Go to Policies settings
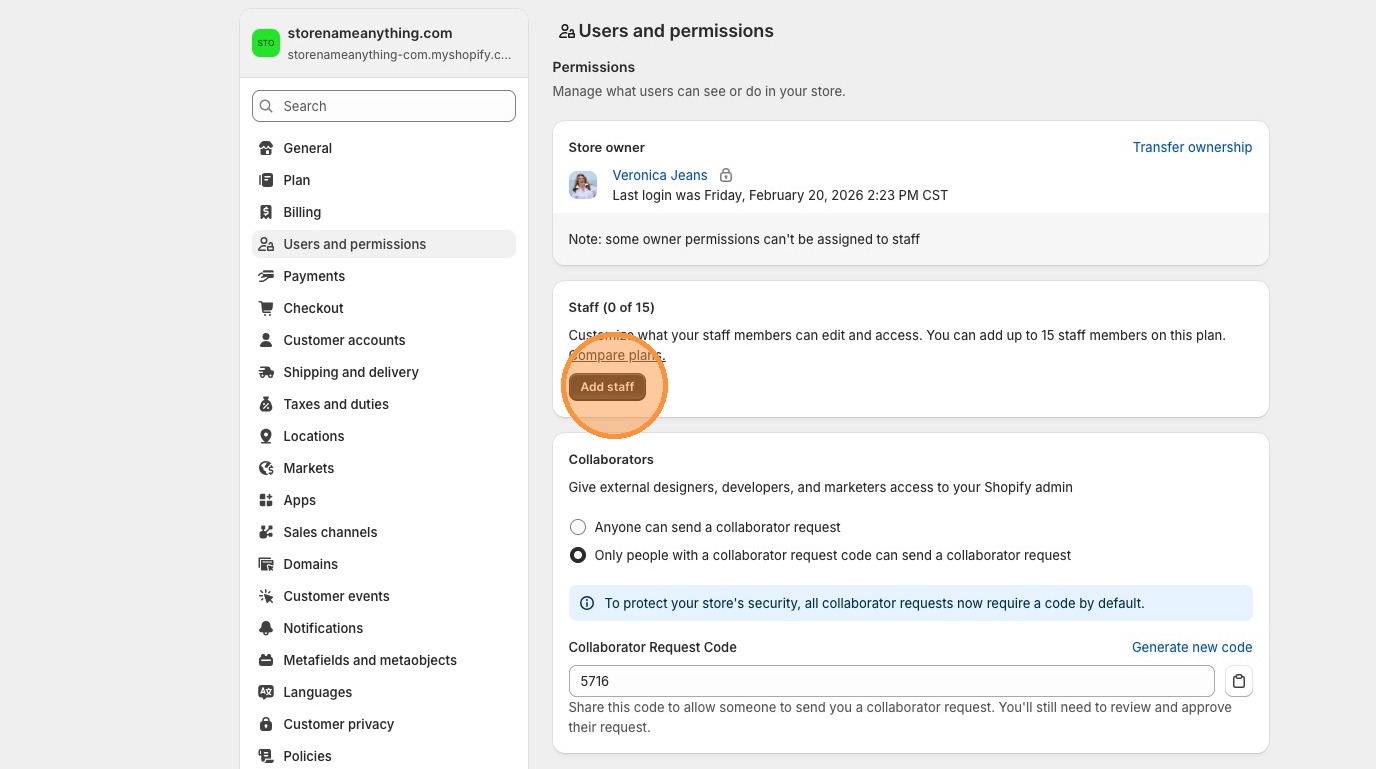Image resolution: width=1376 pixels, height=769 pixels. tap(384, 756)
